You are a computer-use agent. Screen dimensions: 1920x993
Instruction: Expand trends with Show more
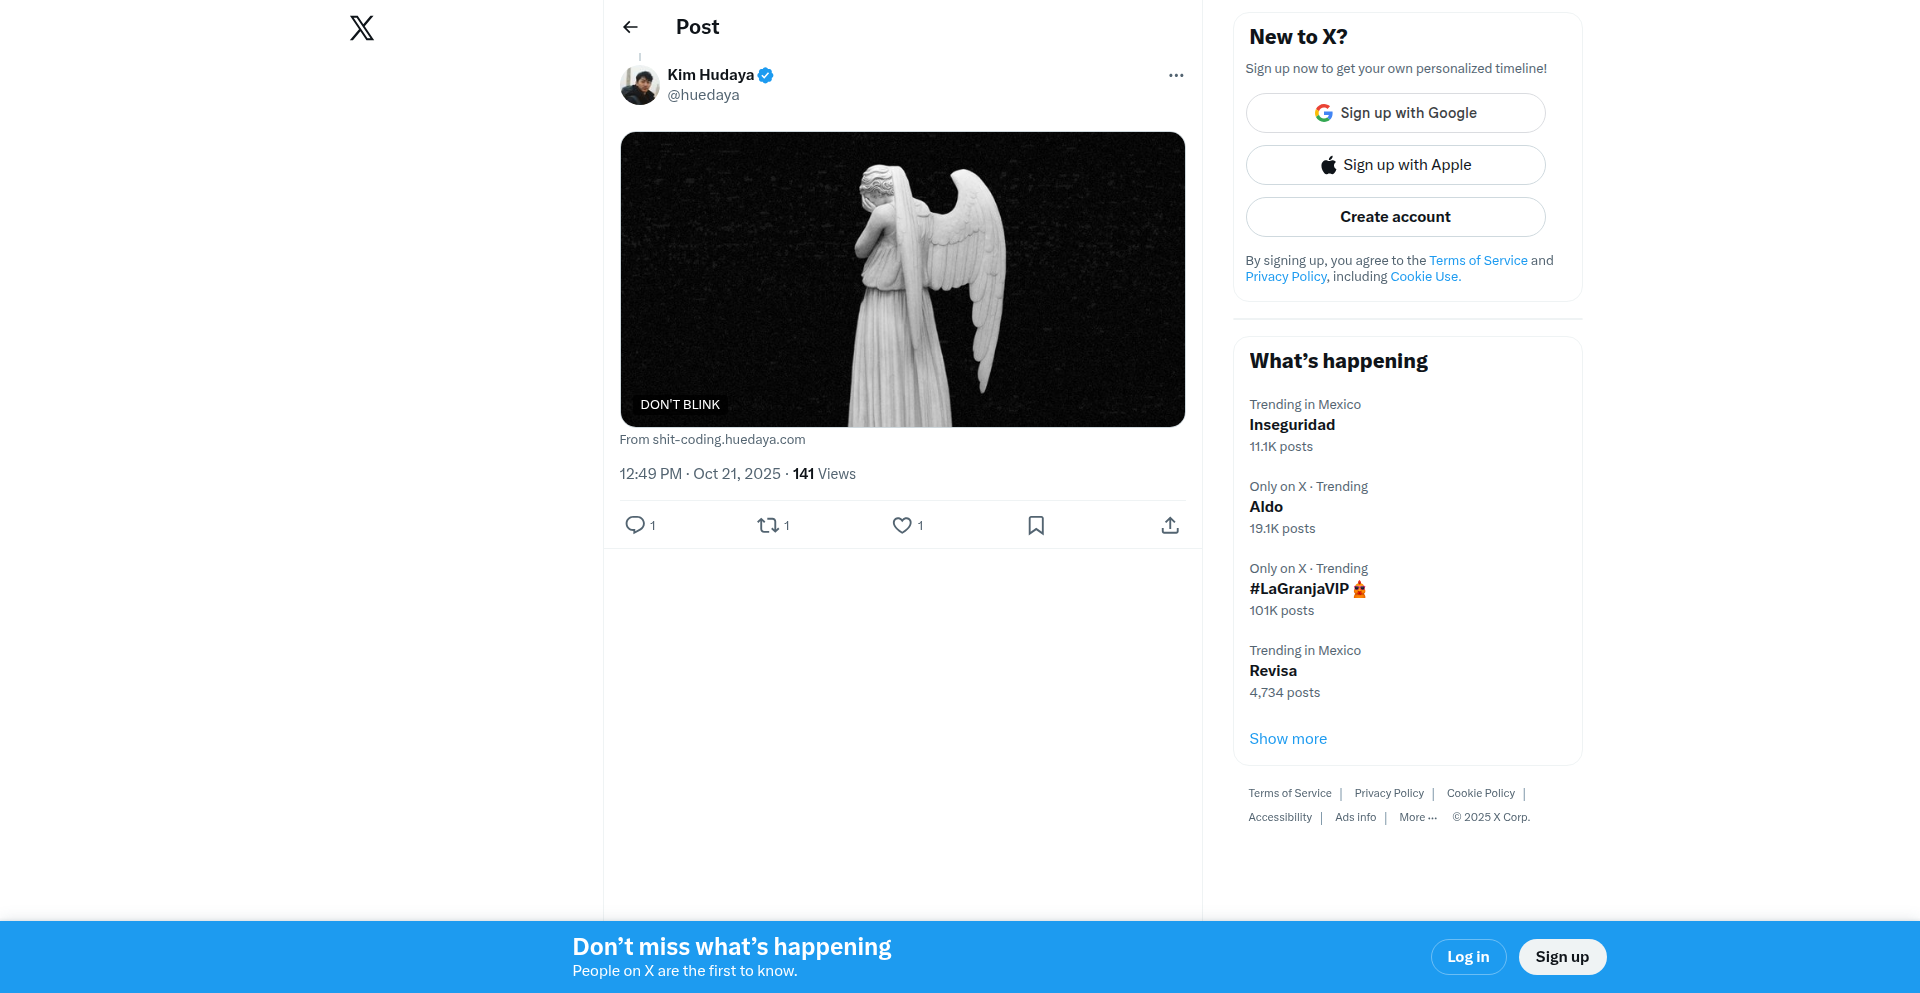1288,739
